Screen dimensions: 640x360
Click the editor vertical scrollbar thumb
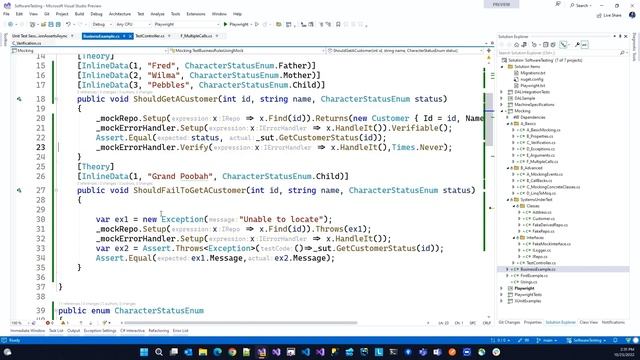pos(489,119)
